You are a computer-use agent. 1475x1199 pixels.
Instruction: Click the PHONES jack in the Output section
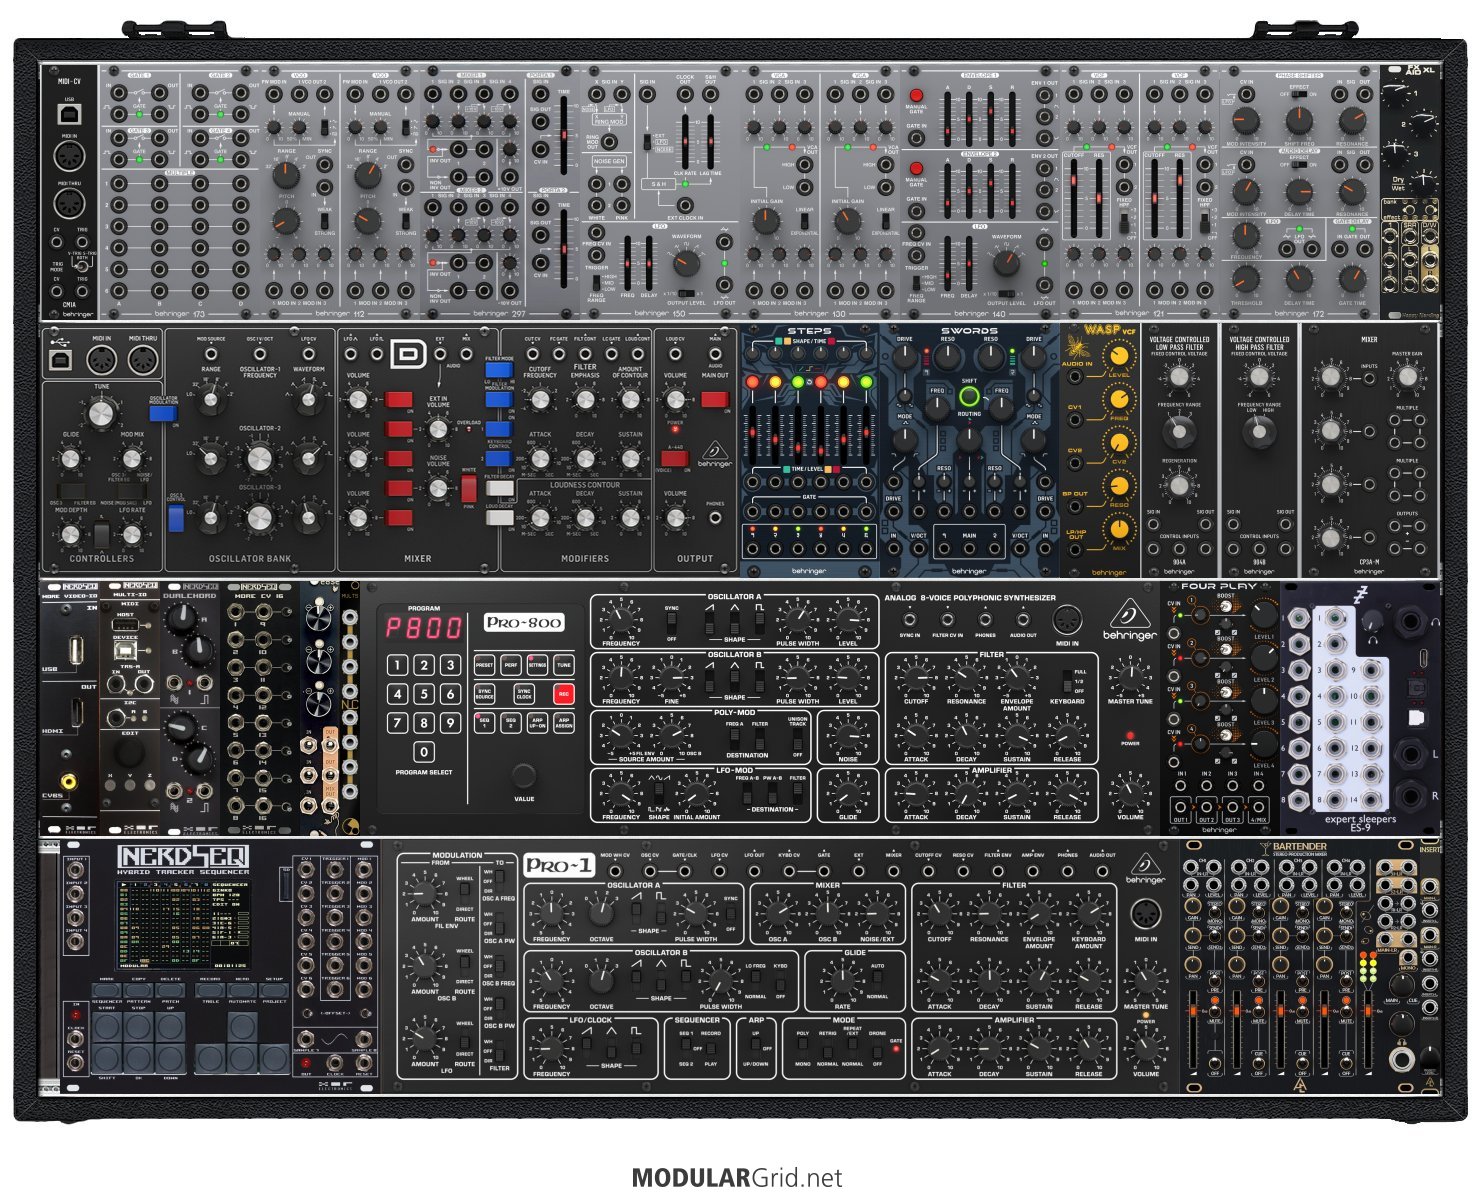pos(714,519)
